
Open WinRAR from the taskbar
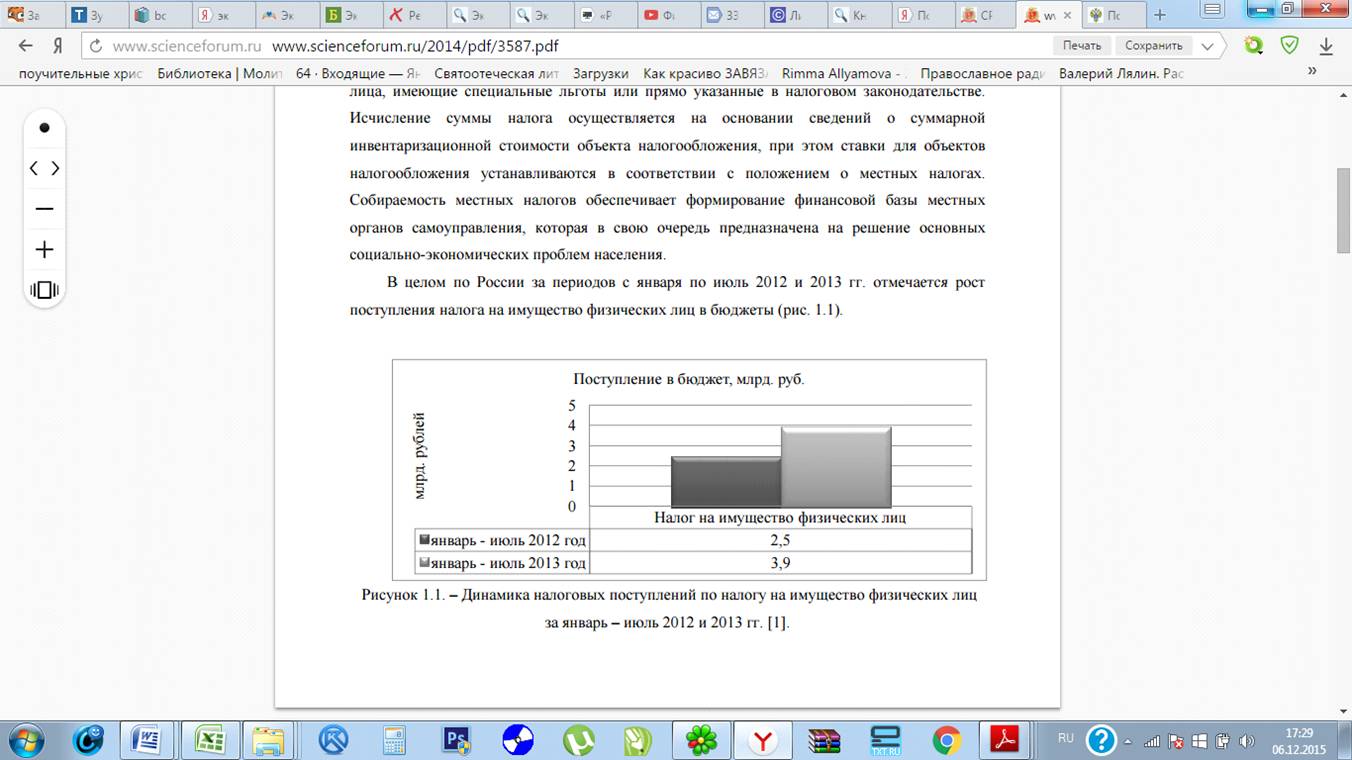coord(825,740)
